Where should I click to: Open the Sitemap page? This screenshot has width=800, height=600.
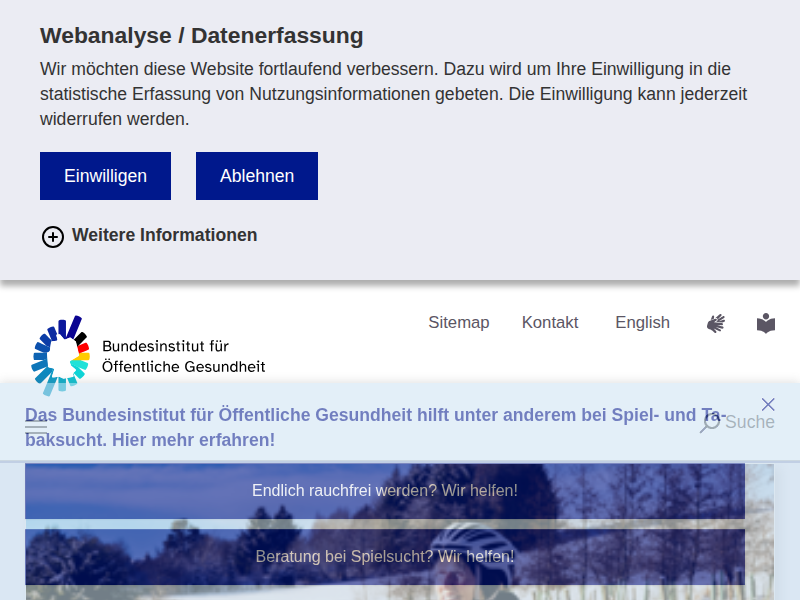coord(459,322)
